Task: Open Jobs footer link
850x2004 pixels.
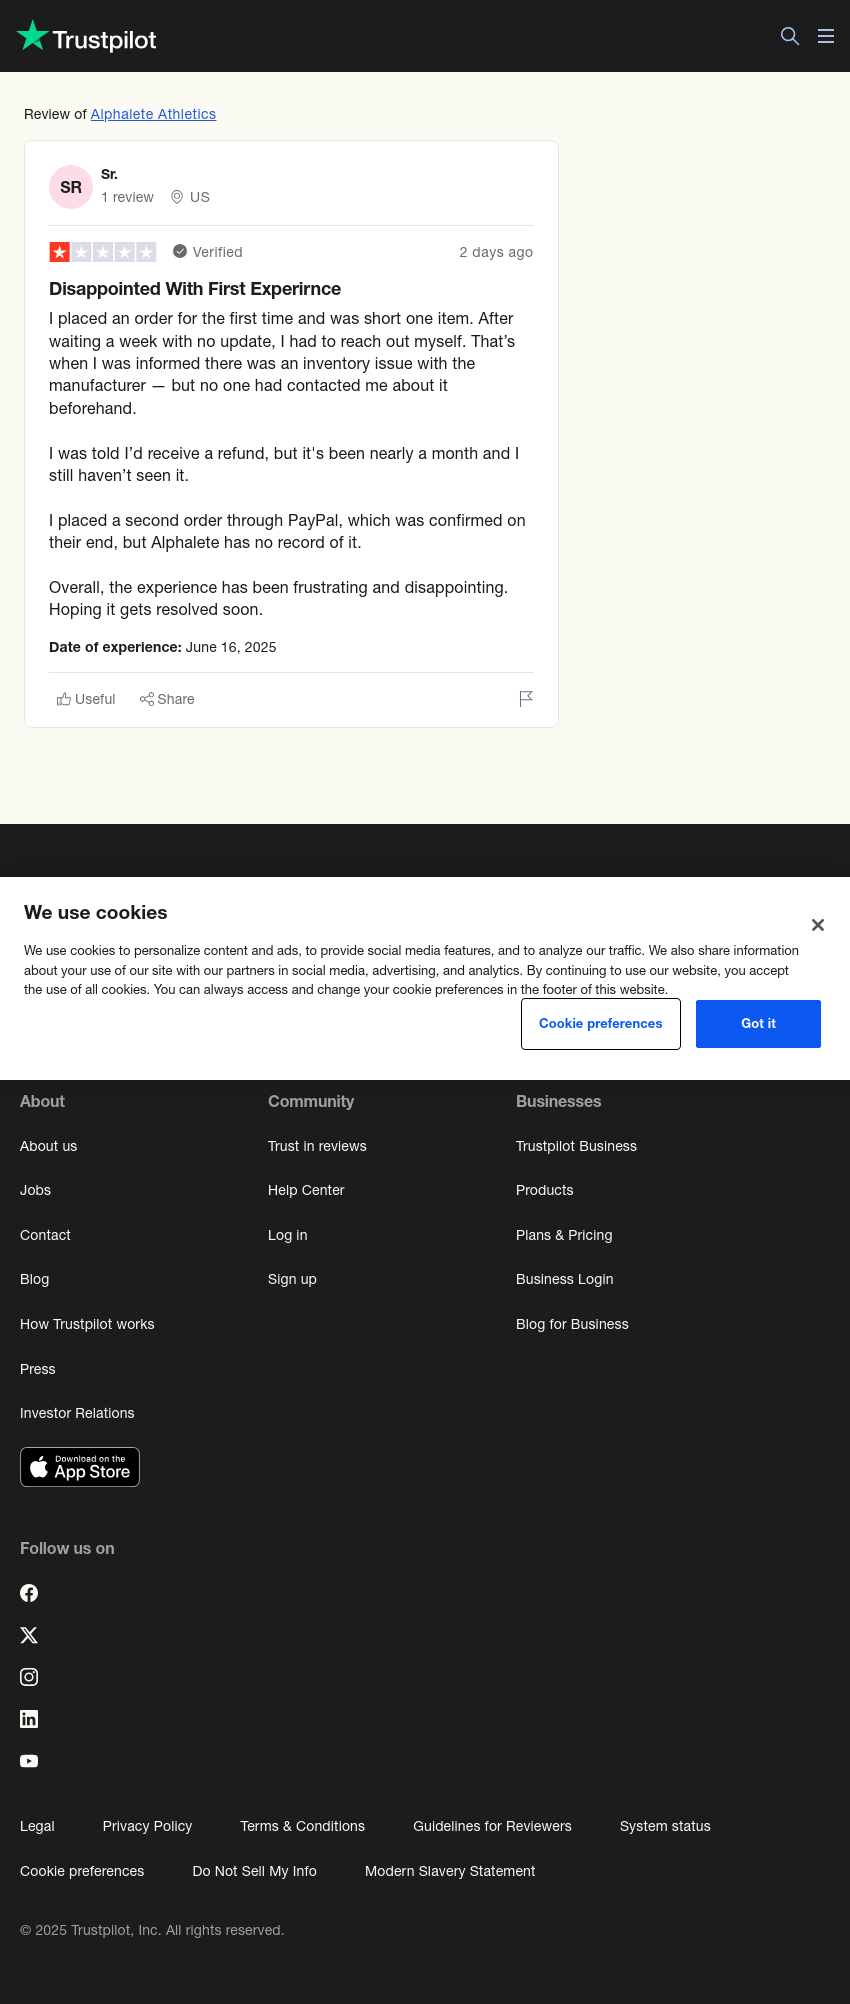Action: click(x=35, y=1190)
